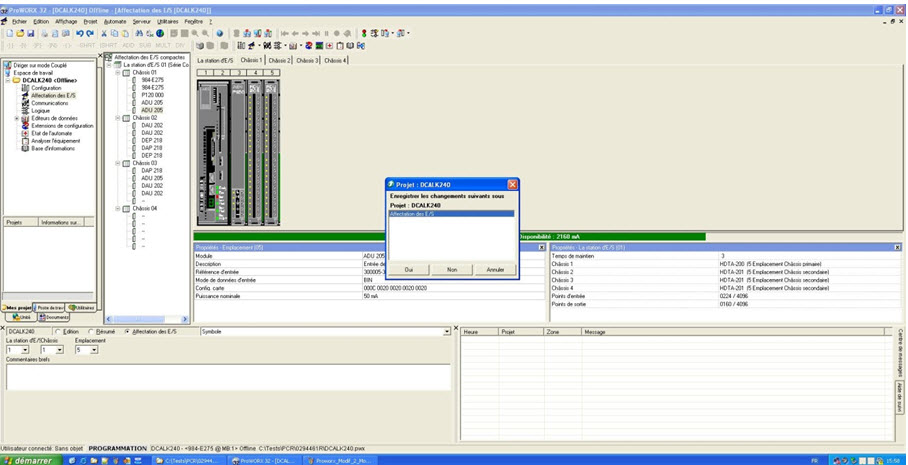This screenshot has width=908, height=465.
Task: Collapse the Châssis 02 tree node
Action: 118,118
